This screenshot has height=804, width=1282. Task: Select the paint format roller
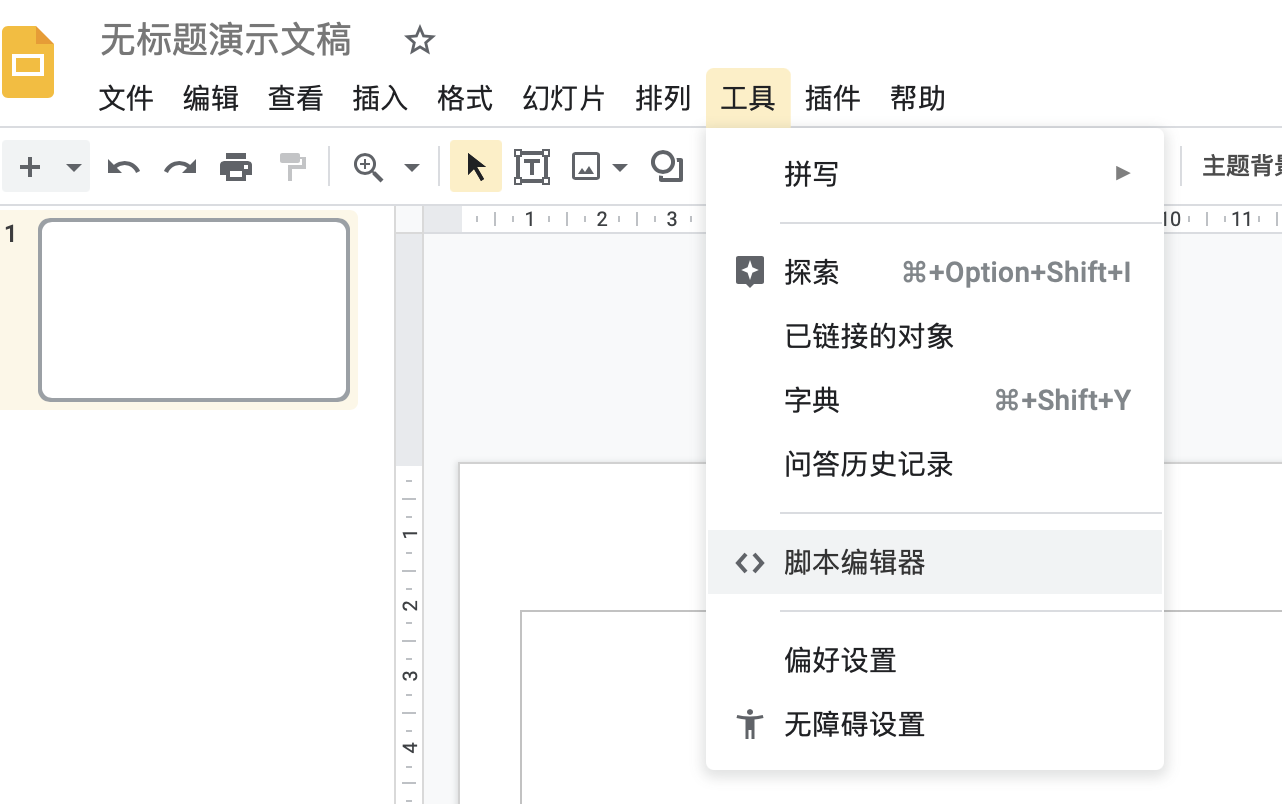click(x=293, y=167)
